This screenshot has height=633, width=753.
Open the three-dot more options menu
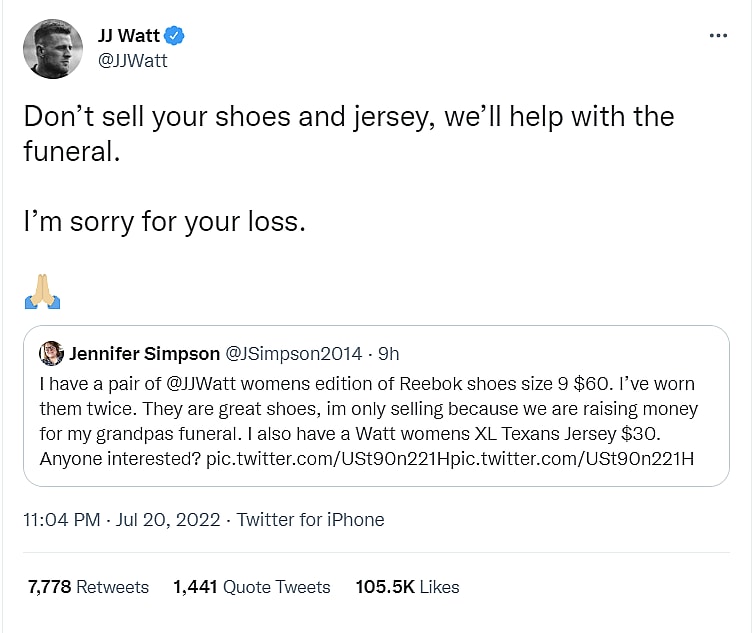(x=718, y=35)
